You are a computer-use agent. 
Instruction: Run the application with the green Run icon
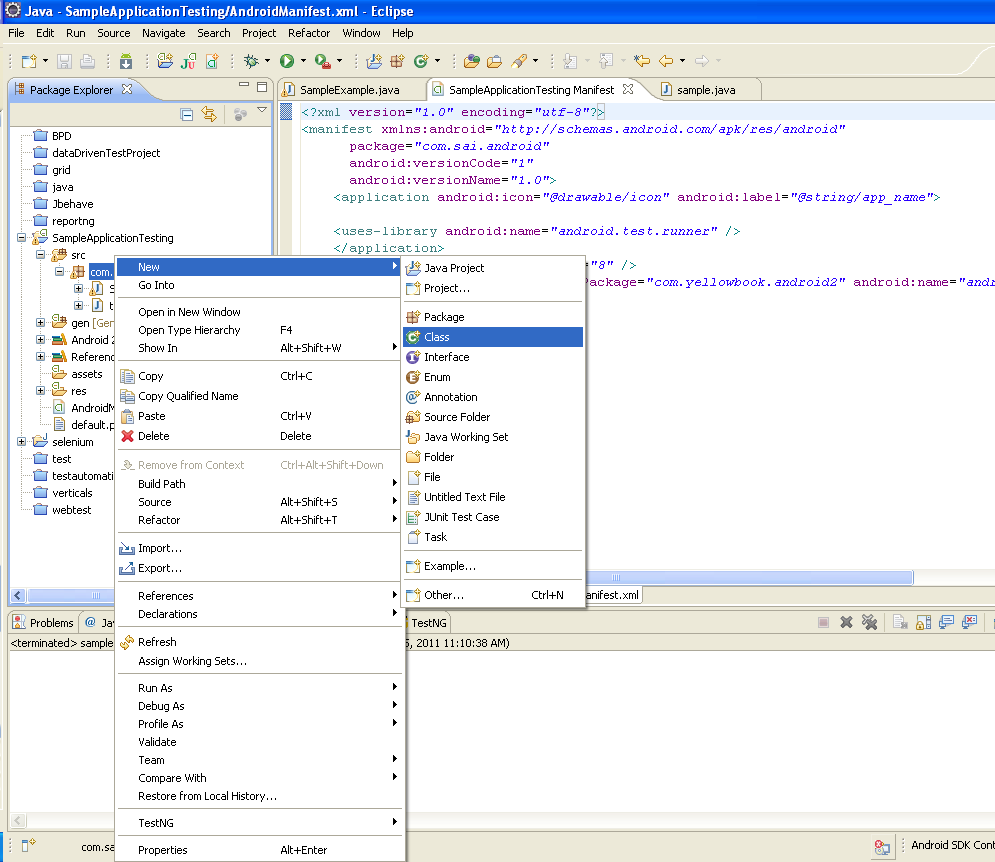287,62
